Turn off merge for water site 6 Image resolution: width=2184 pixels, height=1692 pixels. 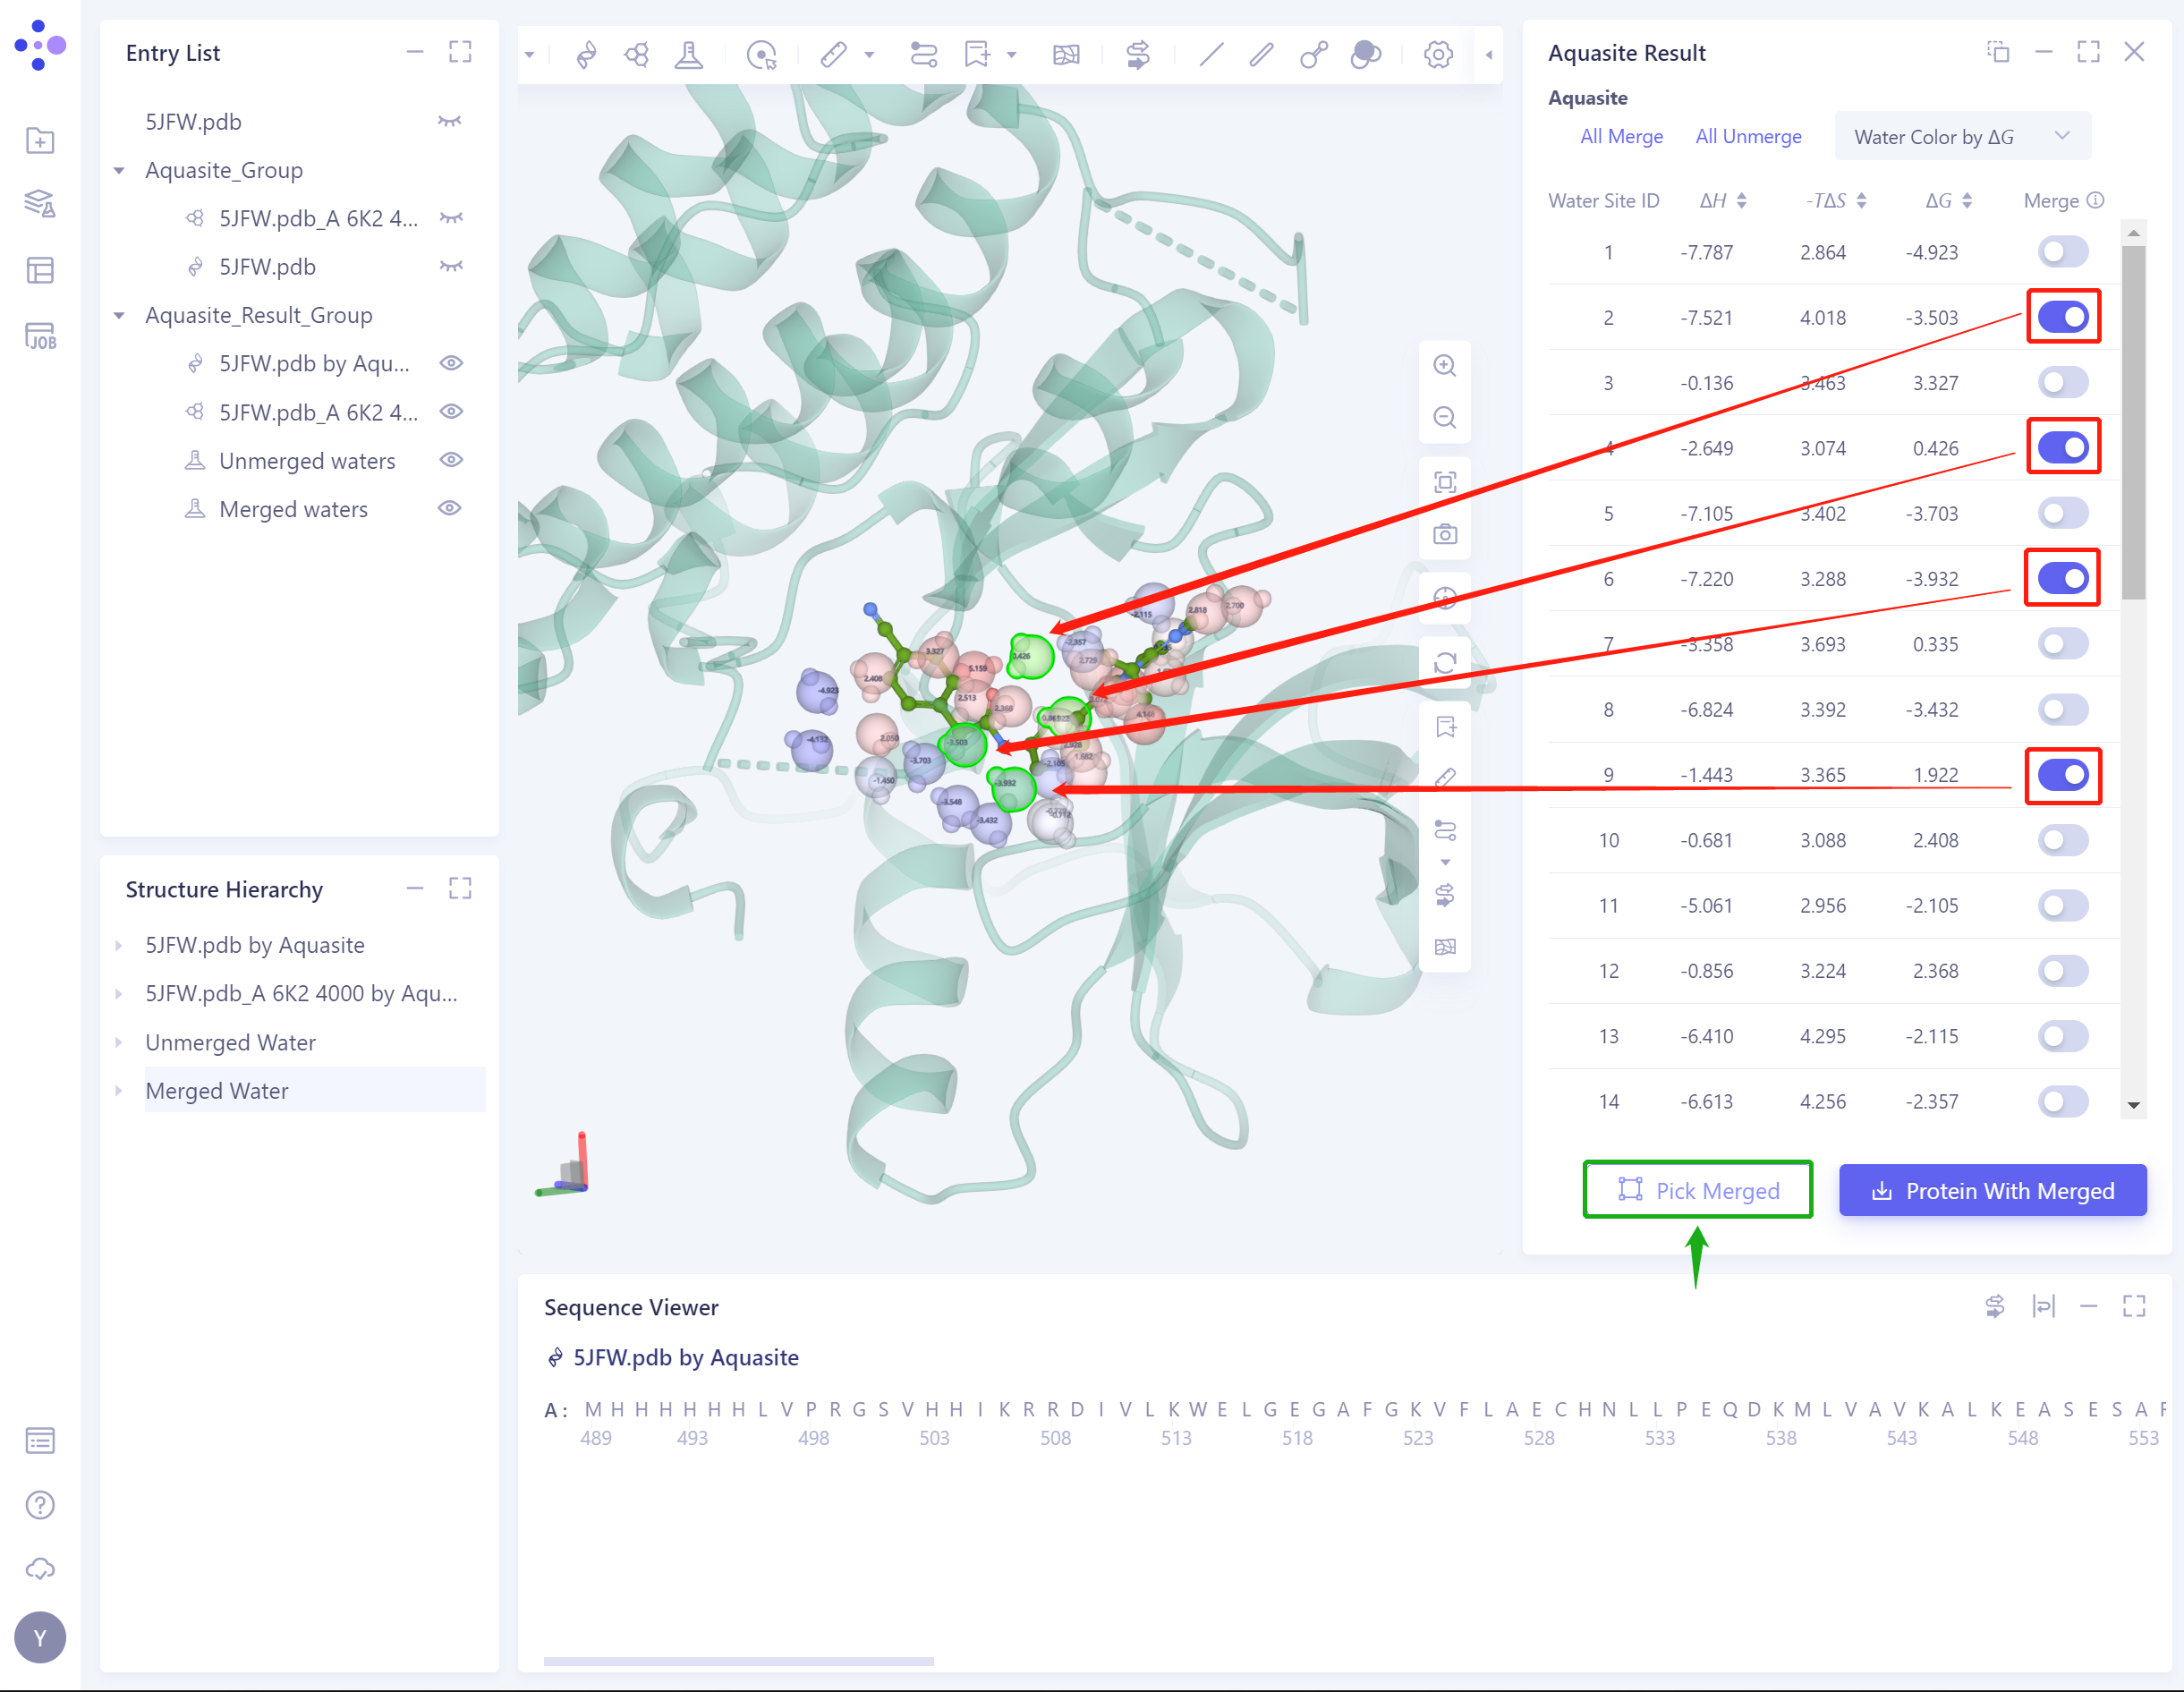coord(2062,578)
